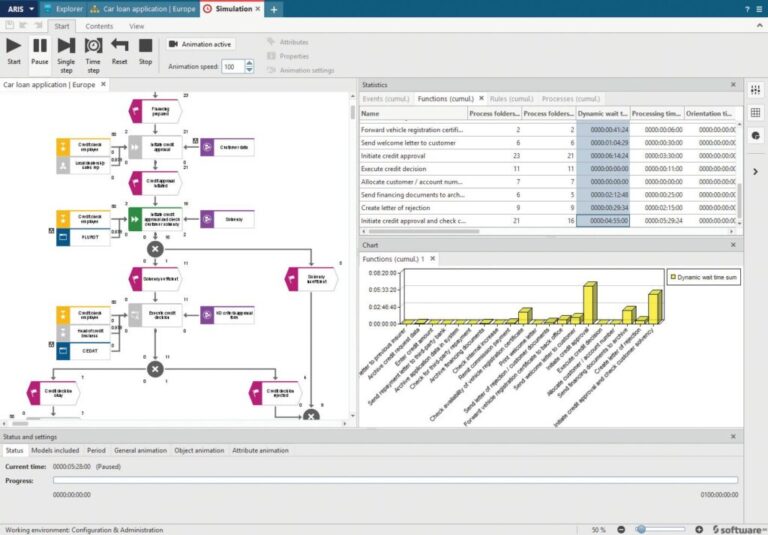The width and height of the screenshot is (768, 535).
Task: Stop the simulation
Action: [x=146, y=46]
